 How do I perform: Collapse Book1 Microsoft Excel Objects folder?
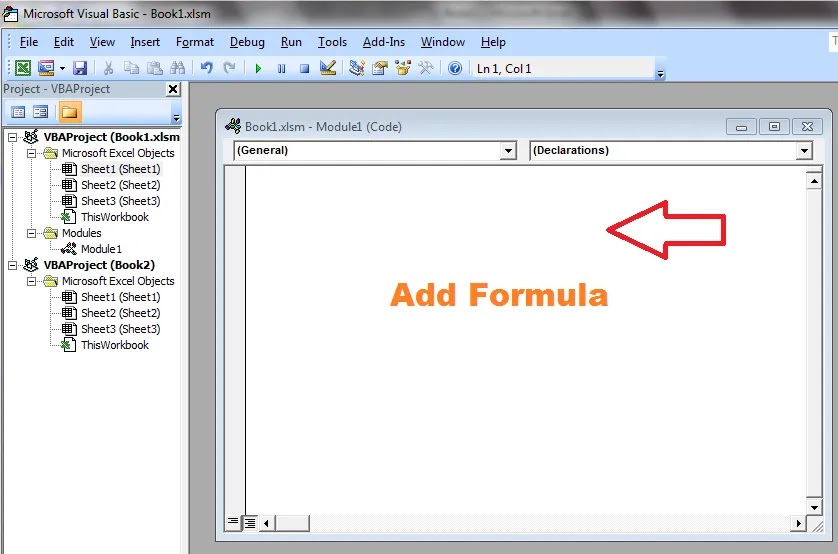coord(32,153)
